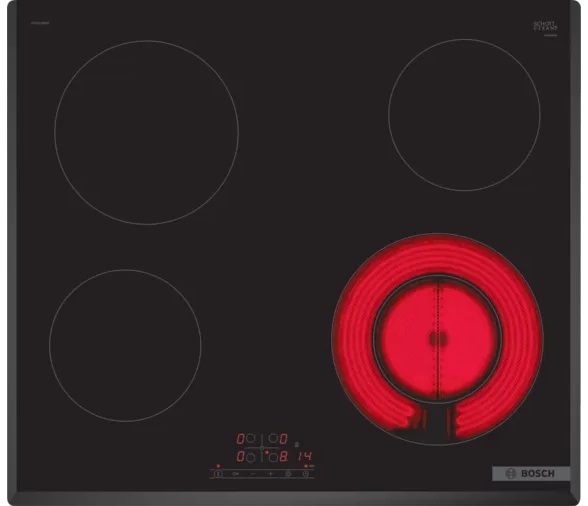The width and height of the screenshot is (588, 506).
Task: Click the BOSCH logo badge
Action: tap(531, 474)
